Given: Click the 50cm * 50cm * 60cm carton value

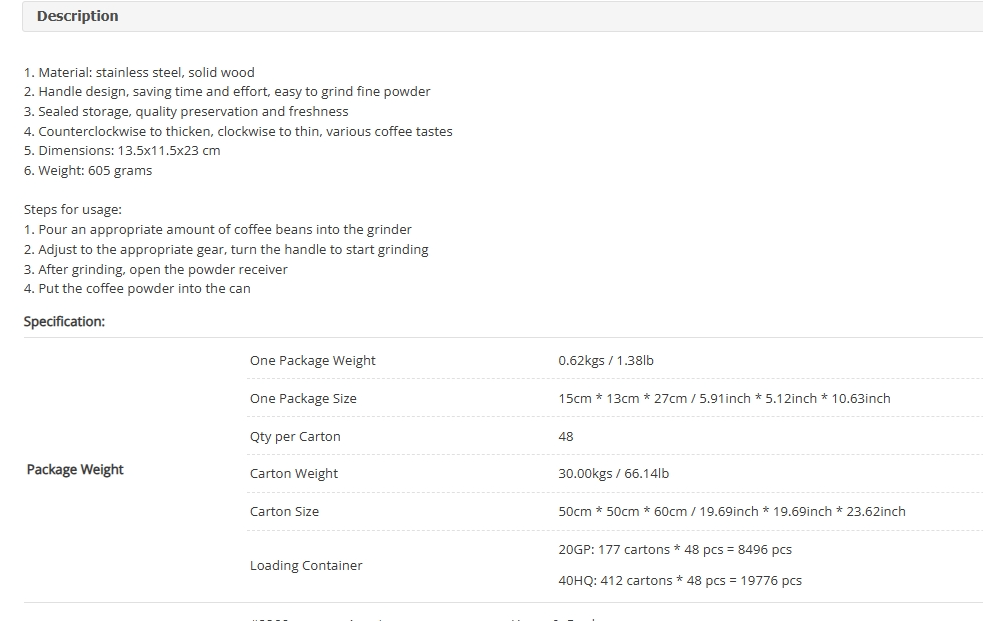Looking at the screenshot, I should point(732,511).
